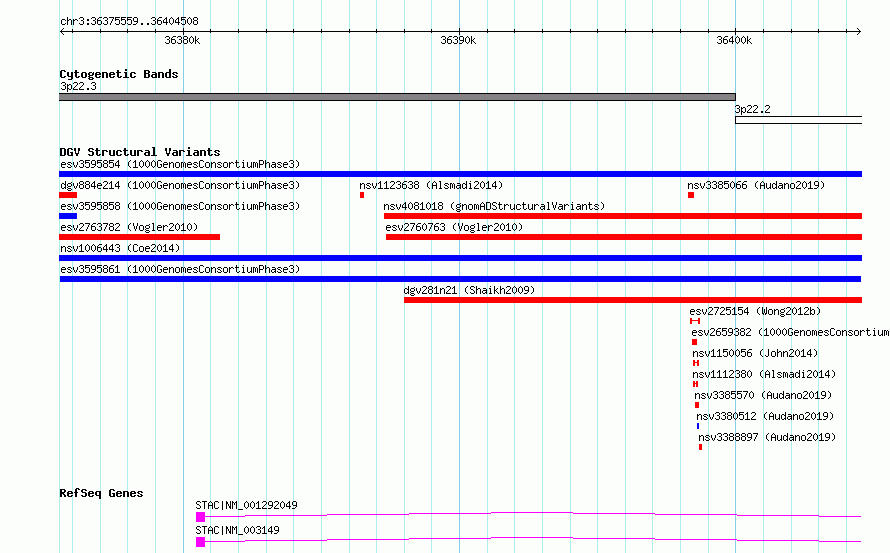Click the STAC|NM_003149 gene label
890x553 pixels.
tap(237, 530)
